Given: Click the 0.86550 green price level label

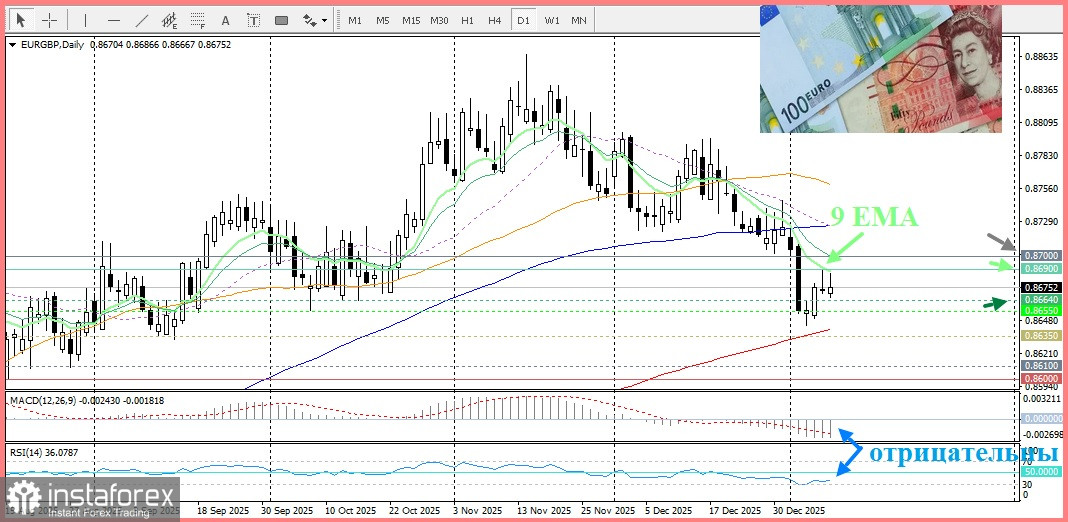Looking at the screenshot, I should [1040, 311].
